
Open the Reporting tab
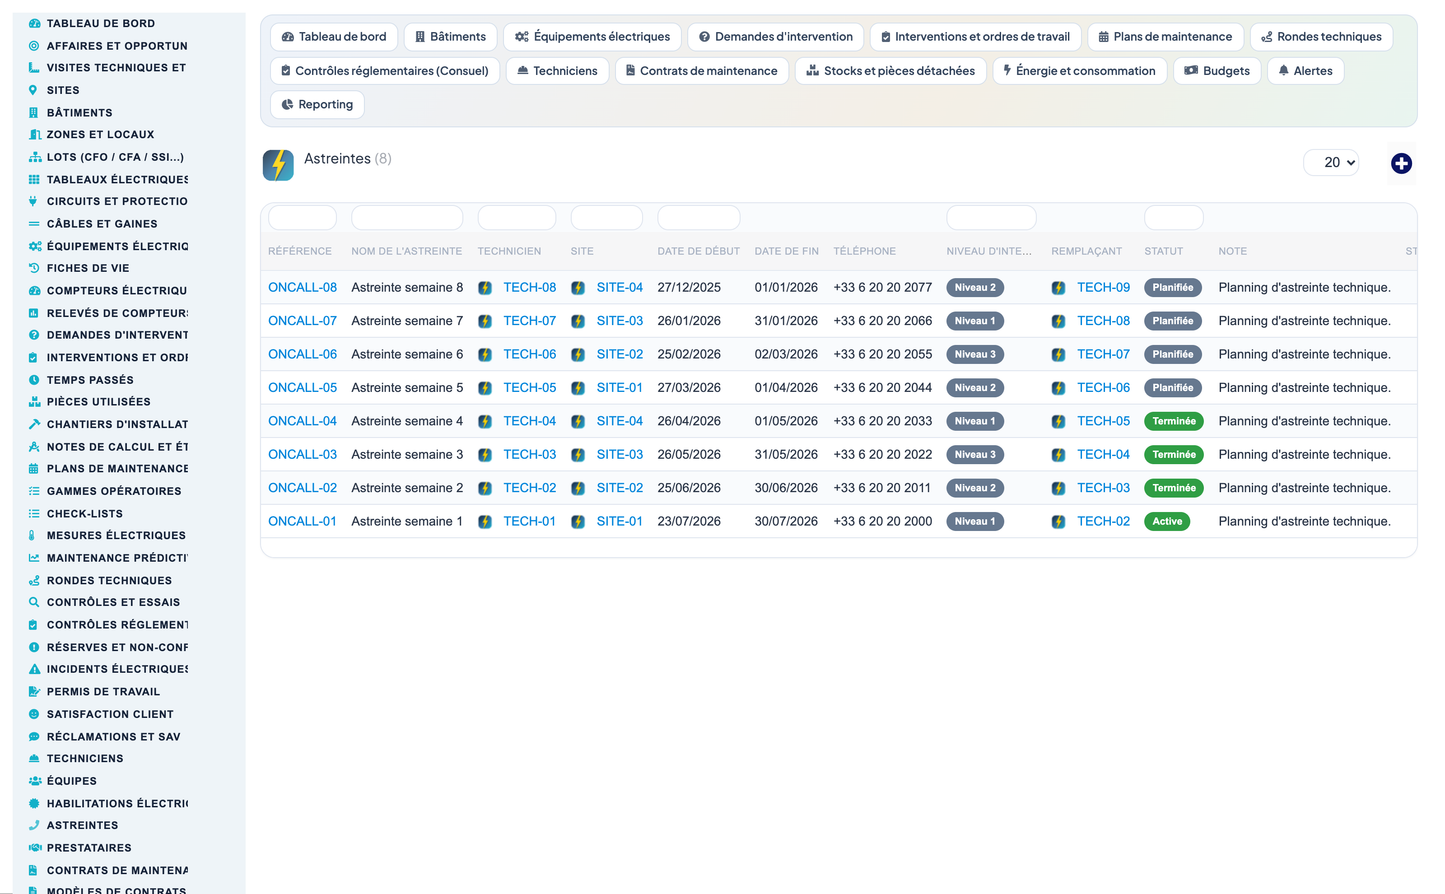pyautogui.click(x=318, y=104)
